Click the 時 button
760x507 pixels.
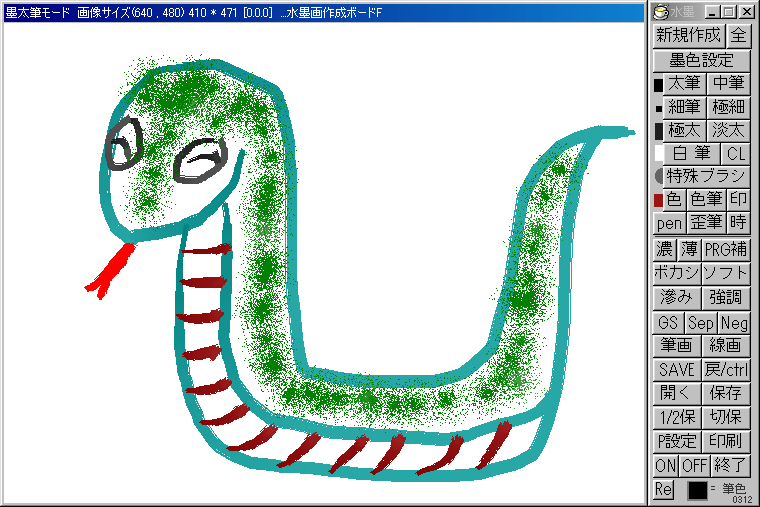pyautogui.click(x=738, y=223)
